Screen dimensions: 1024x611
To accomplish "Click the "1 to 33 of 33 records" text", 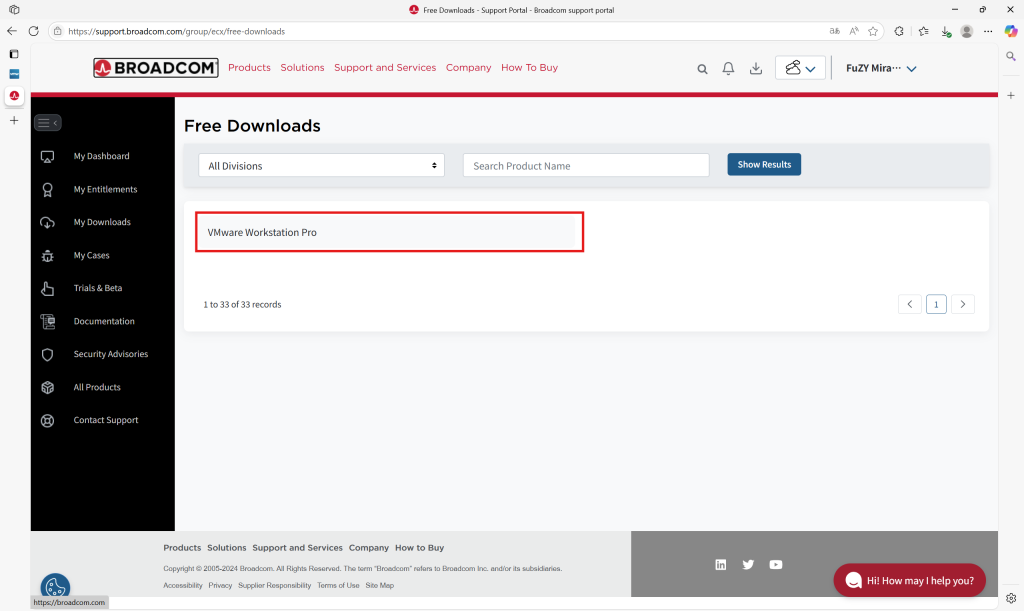I will pos(242,304).
